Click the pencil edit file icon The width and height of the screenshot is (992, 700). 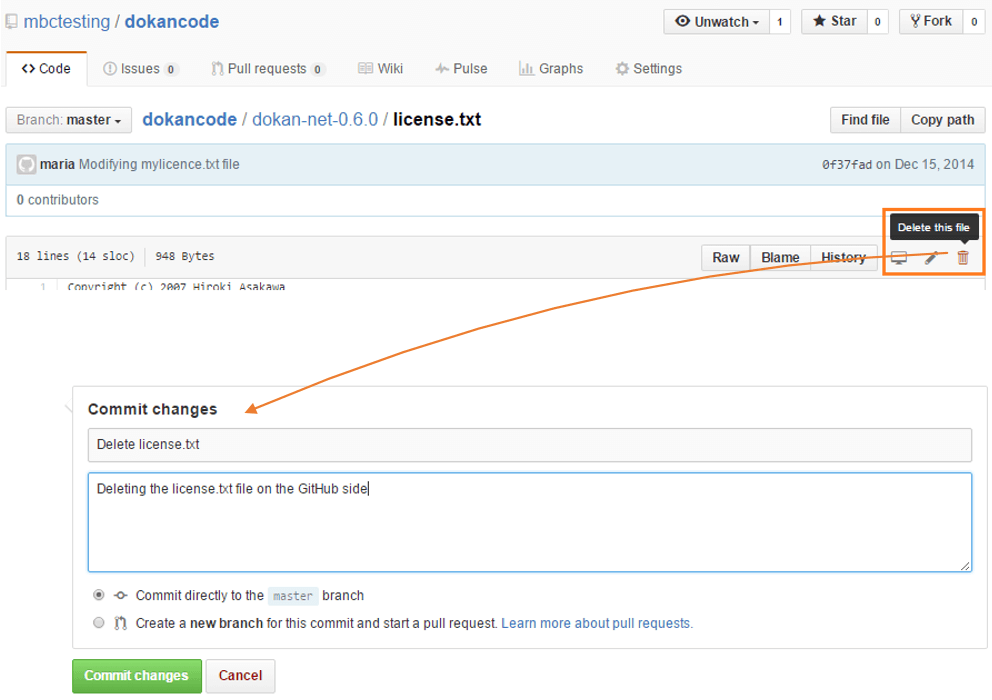931,258
